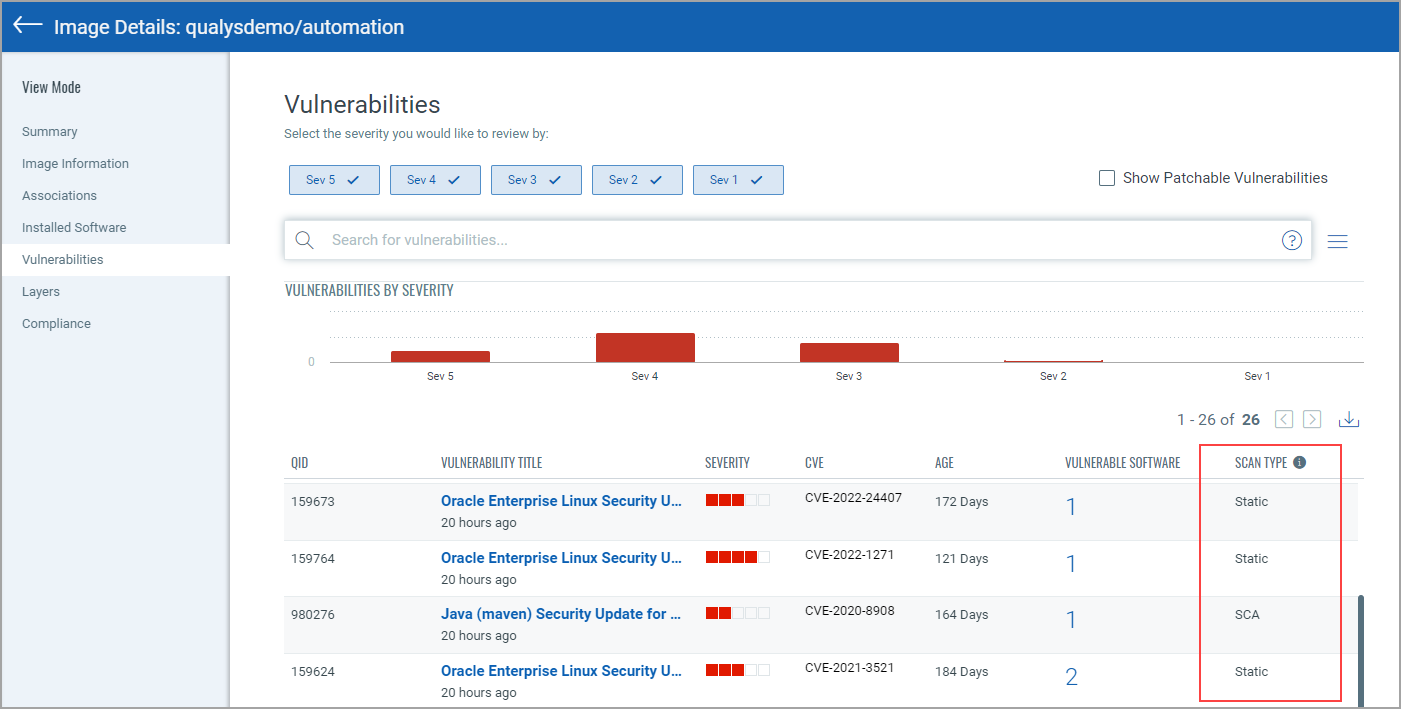
Task: Open the Compliance section
Action: click(x=56, y=324)
